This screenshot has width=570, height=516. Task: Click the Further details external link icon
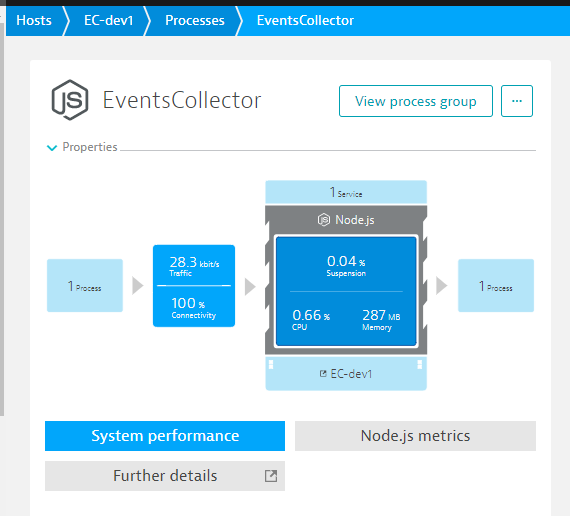[271, 476]
